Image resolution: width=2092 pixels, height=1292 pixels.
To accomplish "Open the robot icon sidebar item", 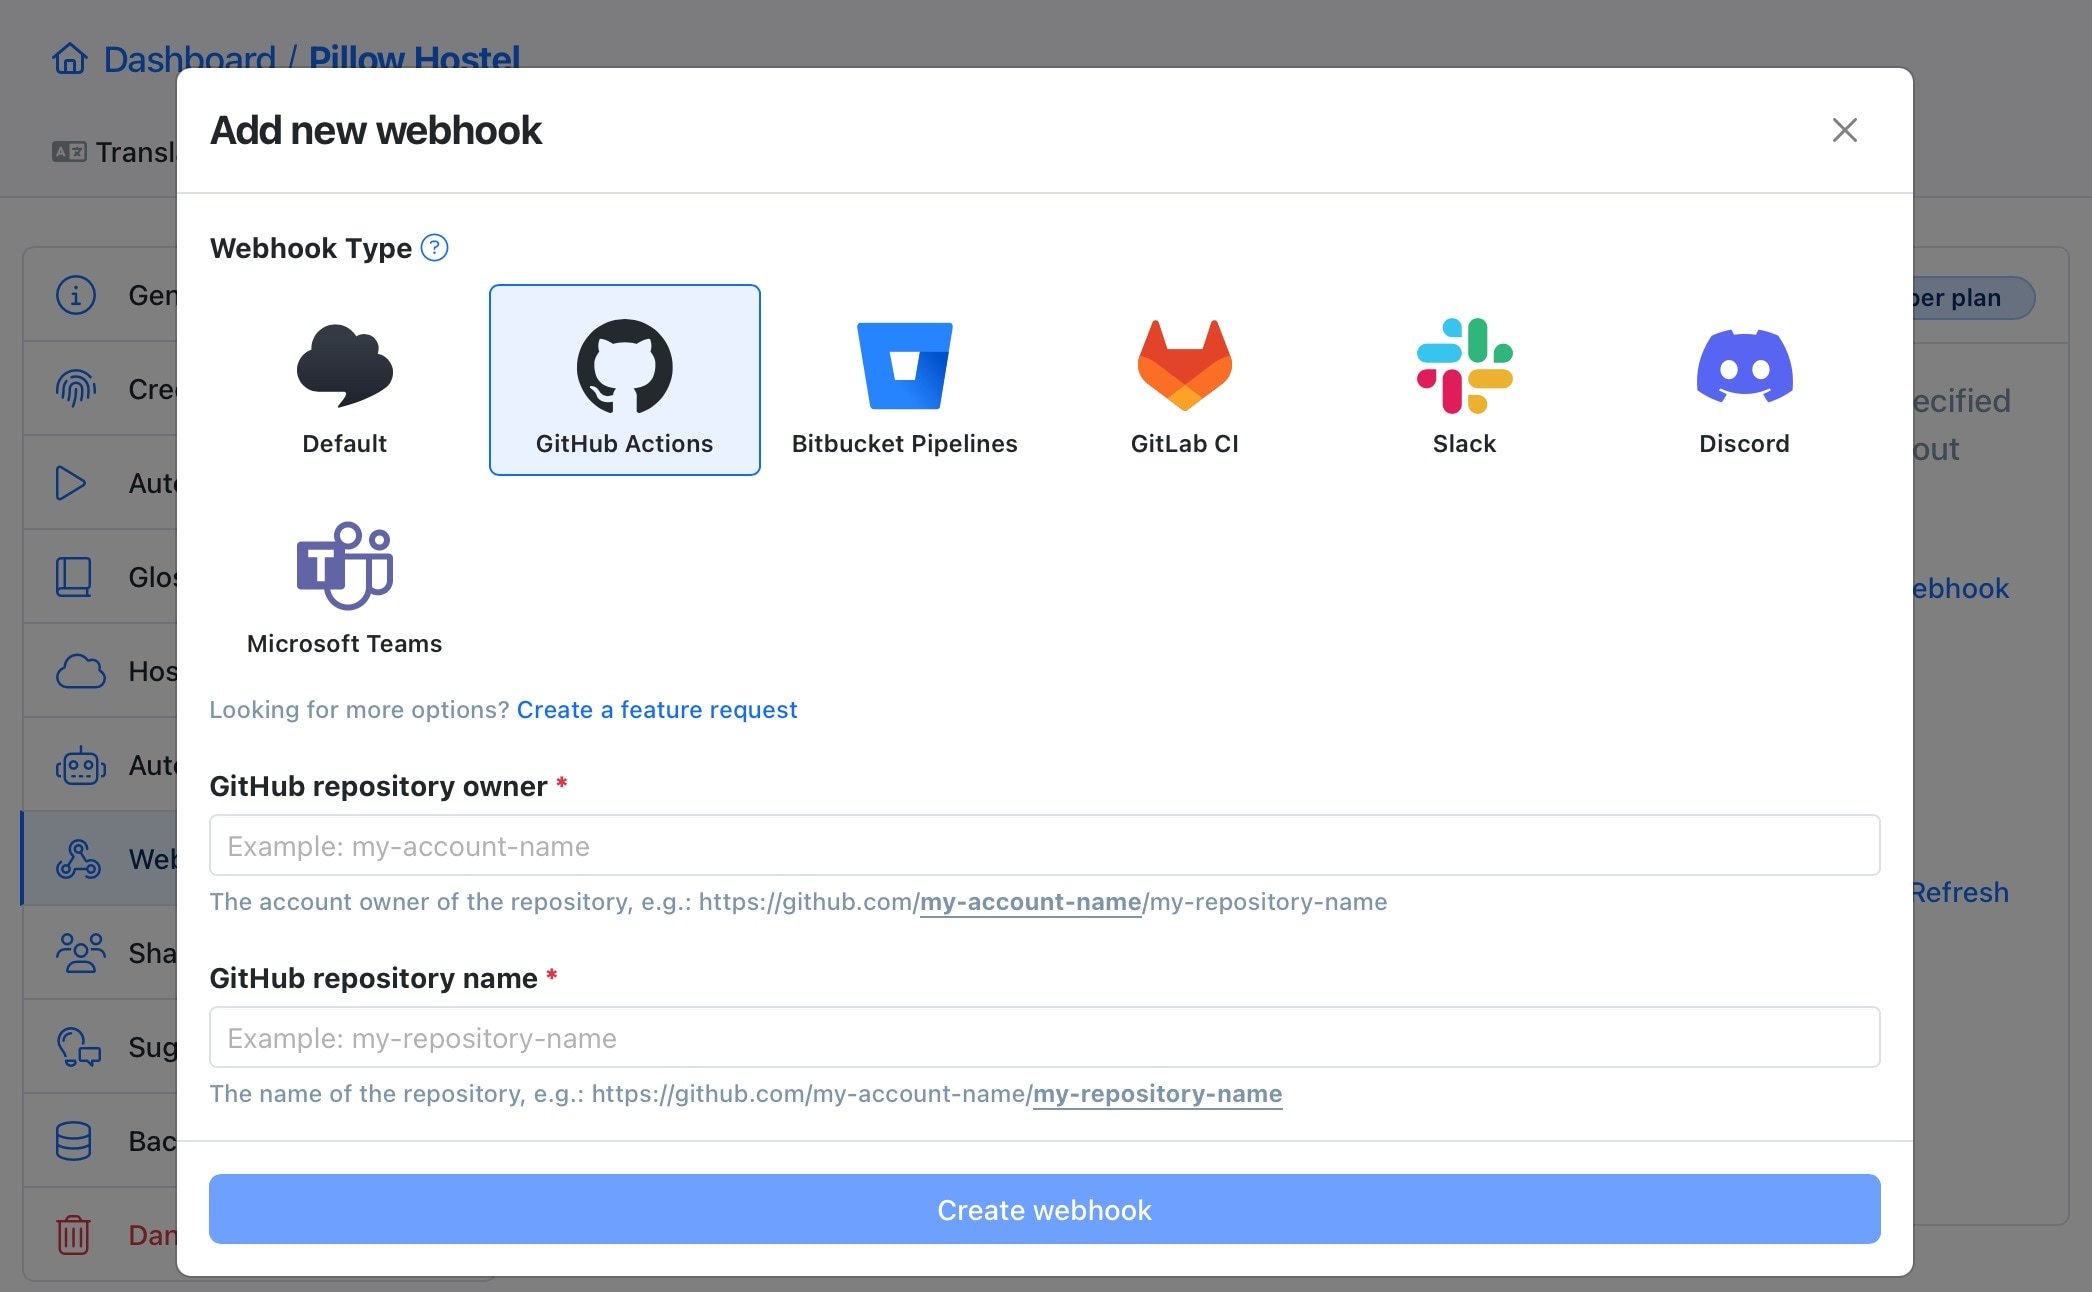I will 80,765.
